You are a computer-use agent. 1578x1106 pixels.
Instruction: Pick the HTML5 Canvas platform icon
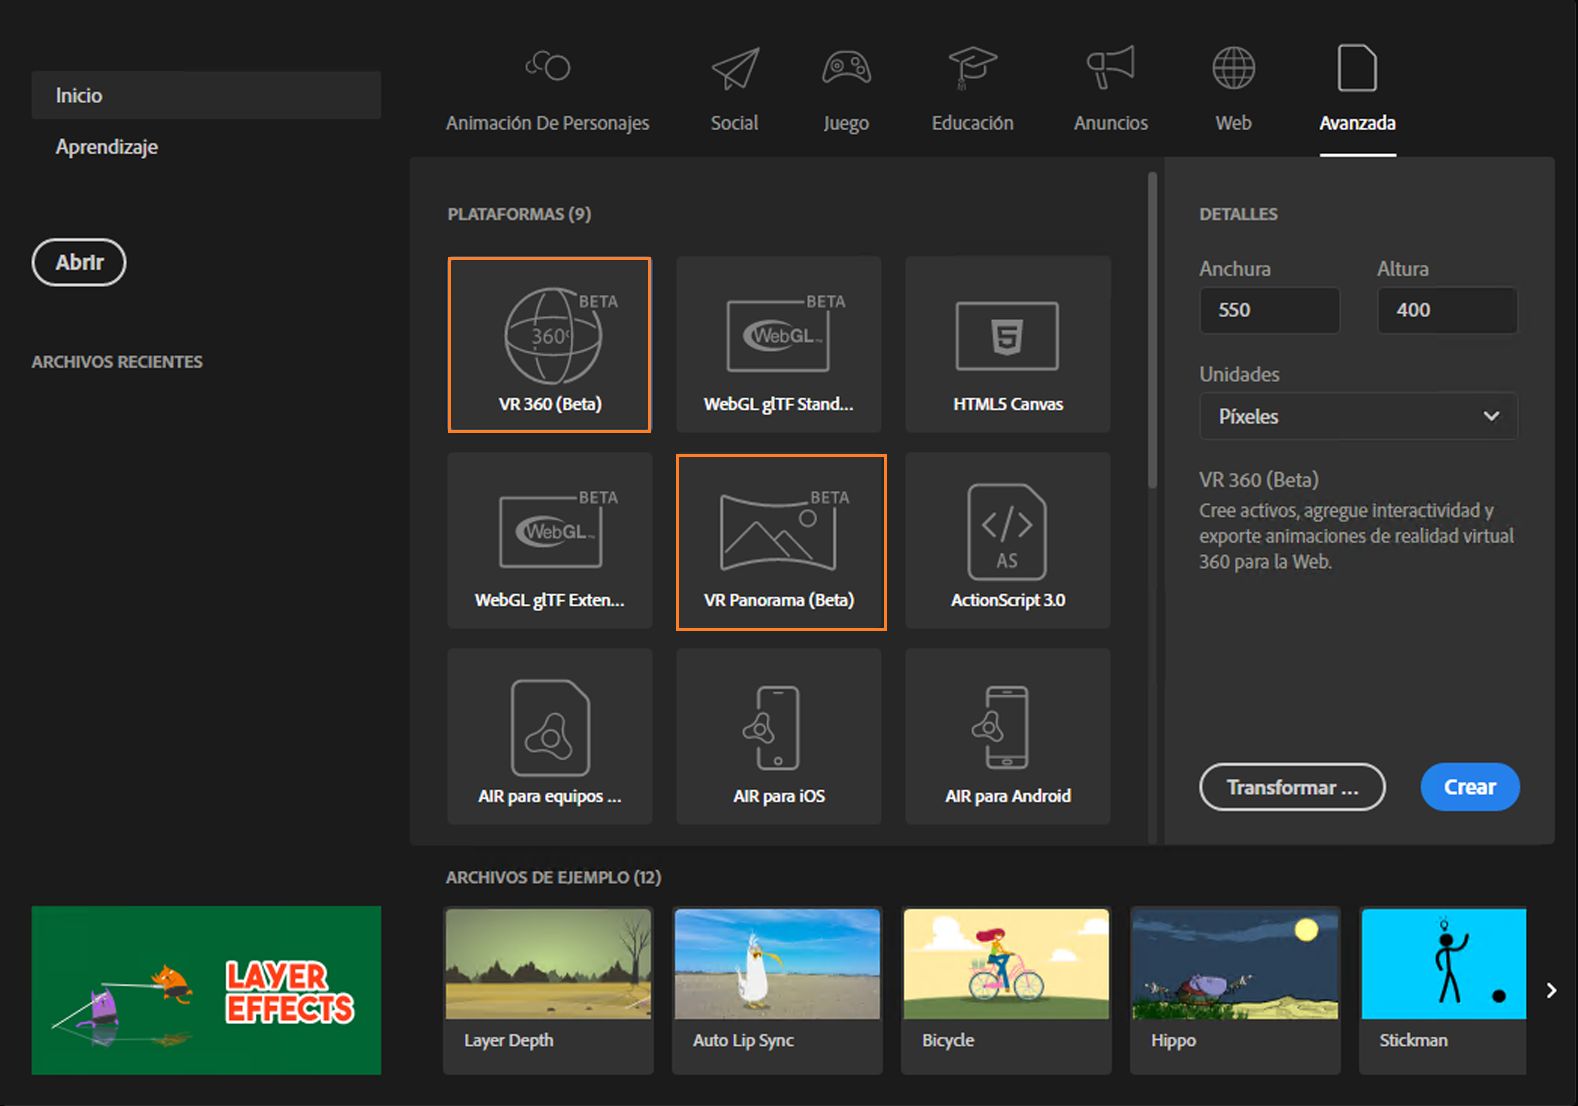[1007, 336]
